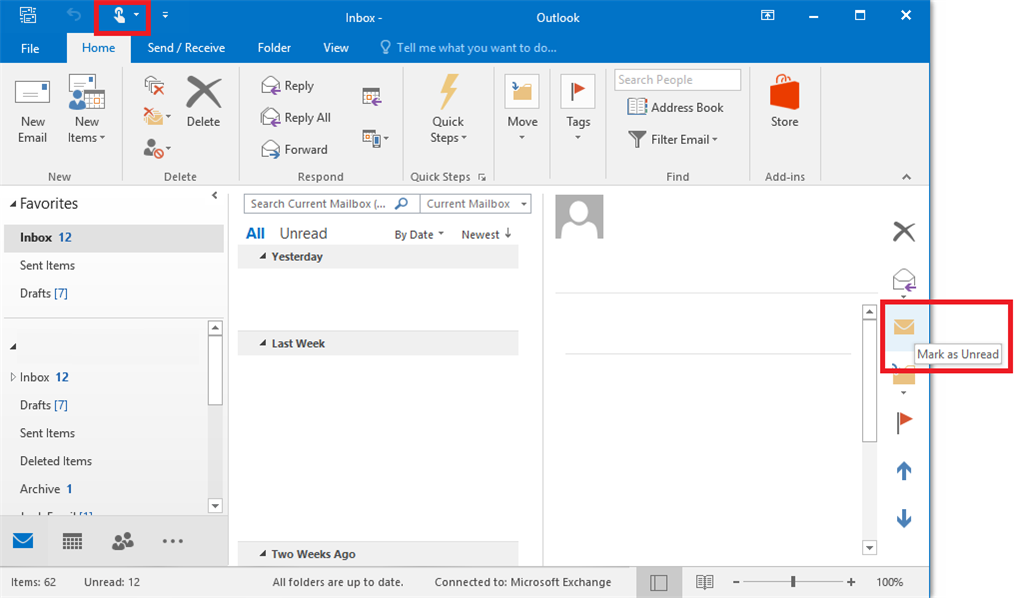Open the File tab
The image size is (1024, 598).
30,48
